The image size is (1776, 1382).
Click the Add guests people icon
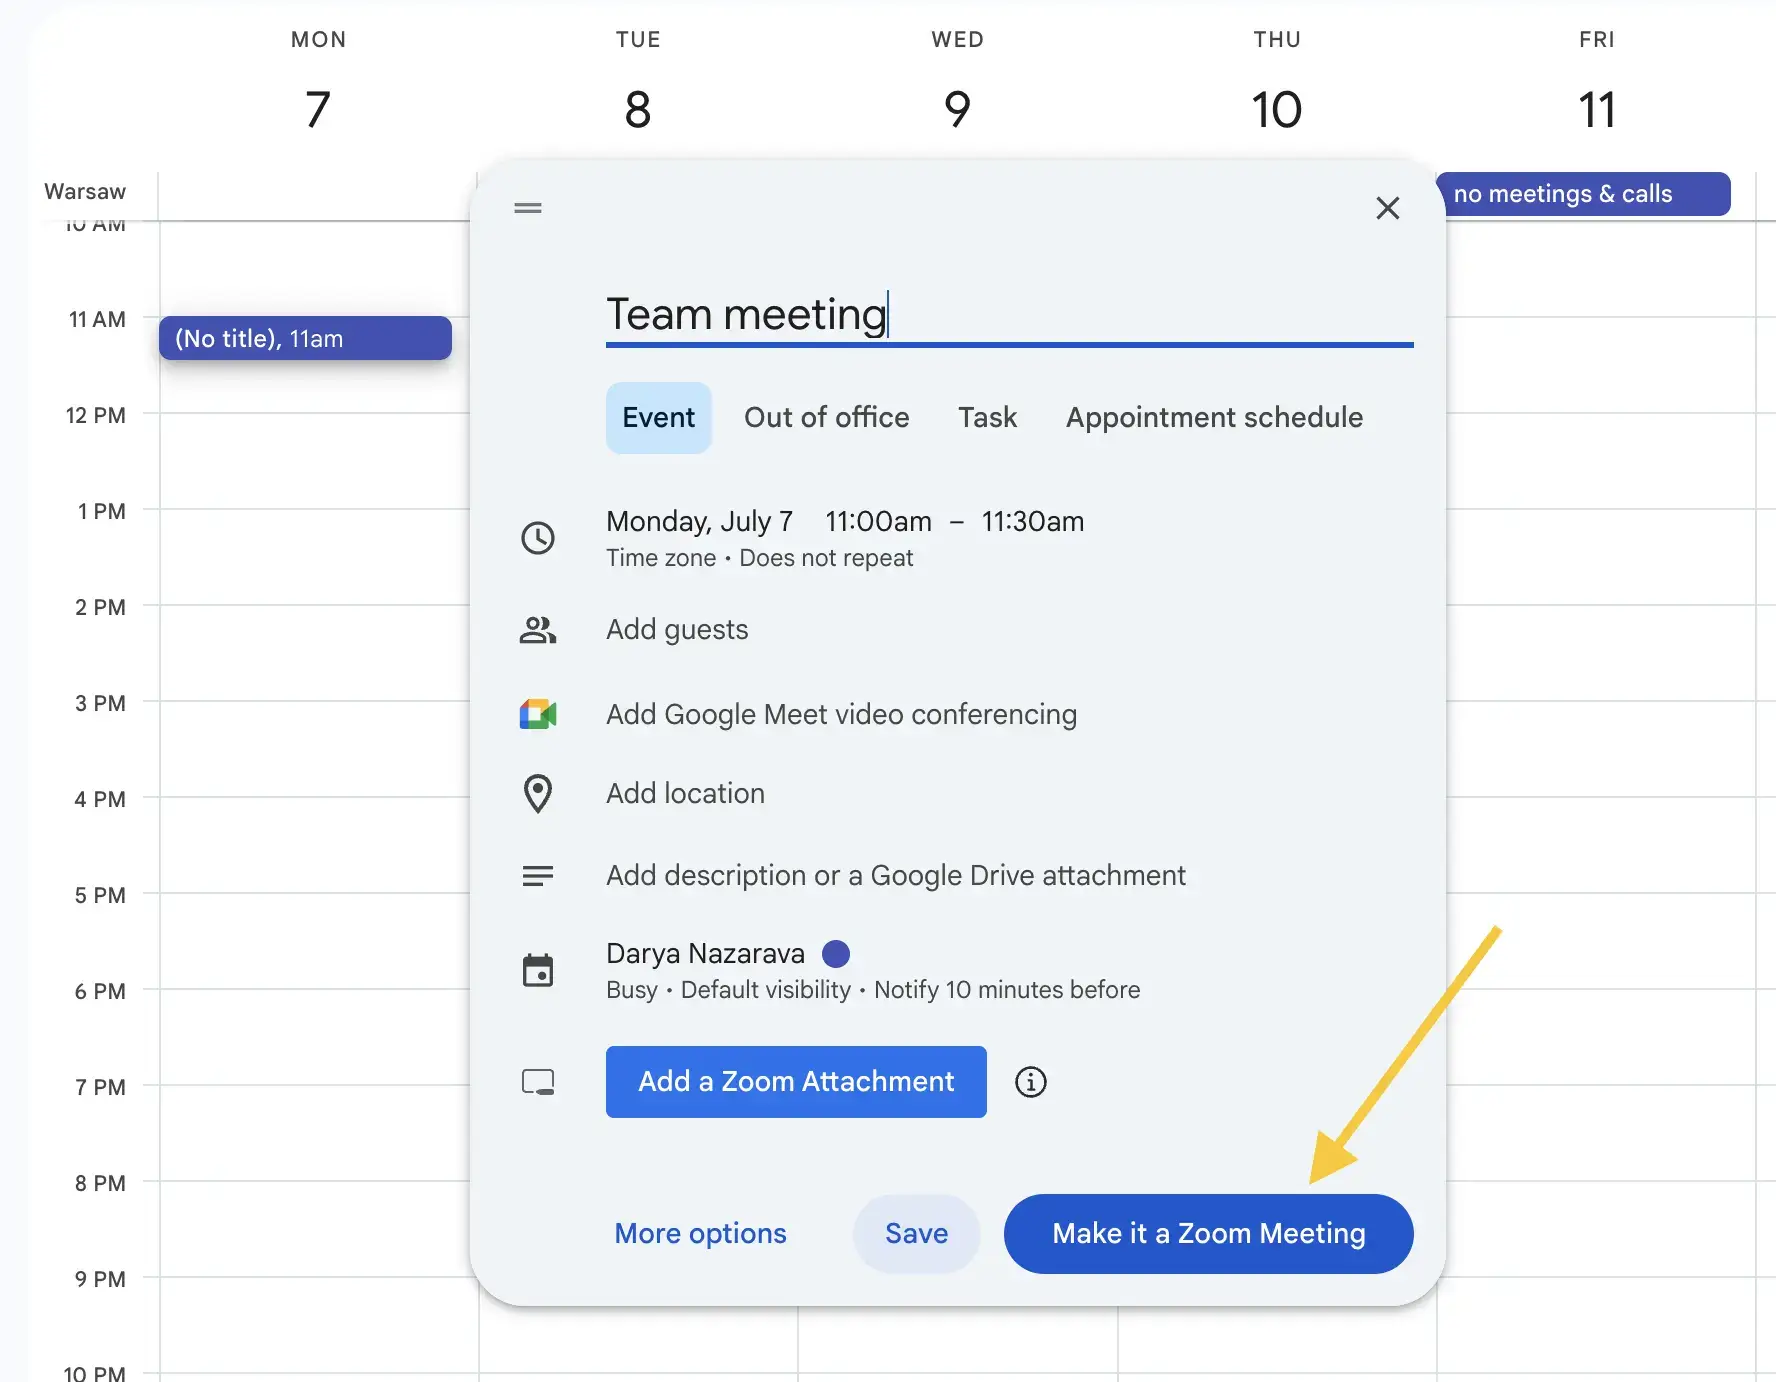538,630
